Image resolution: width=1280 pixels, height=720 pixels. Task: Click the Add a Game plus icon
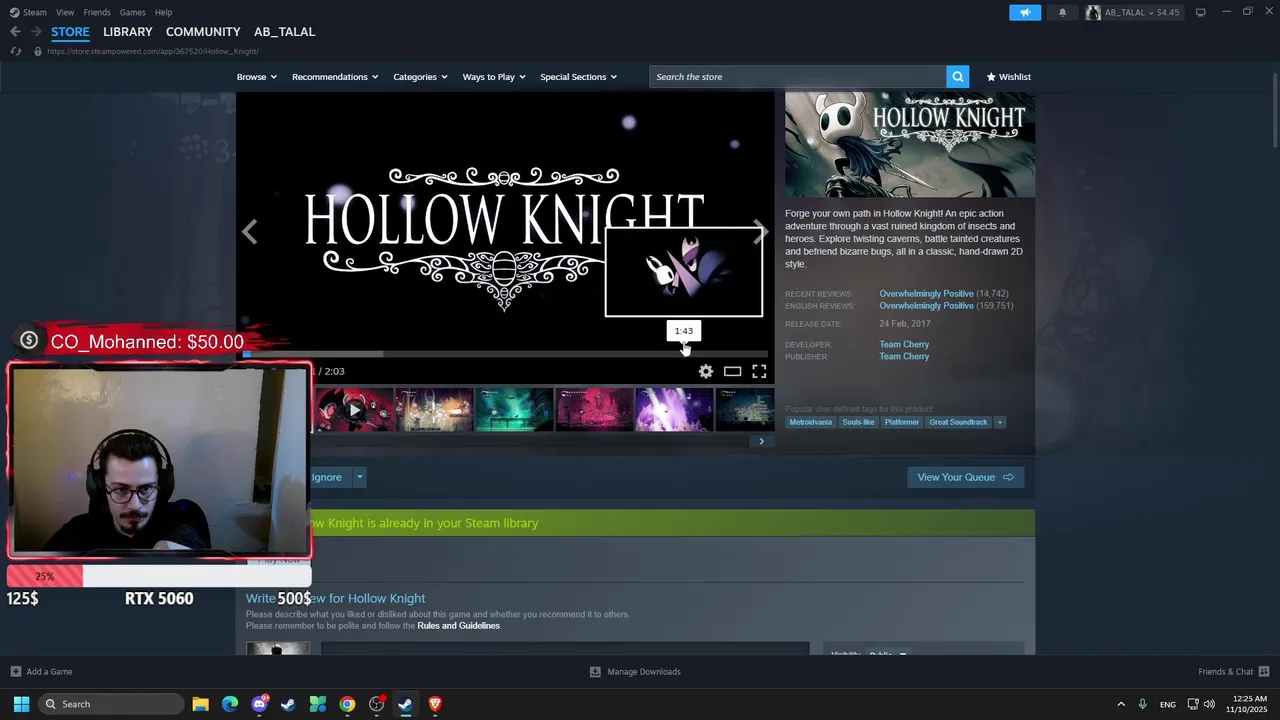tap(15, 672)
